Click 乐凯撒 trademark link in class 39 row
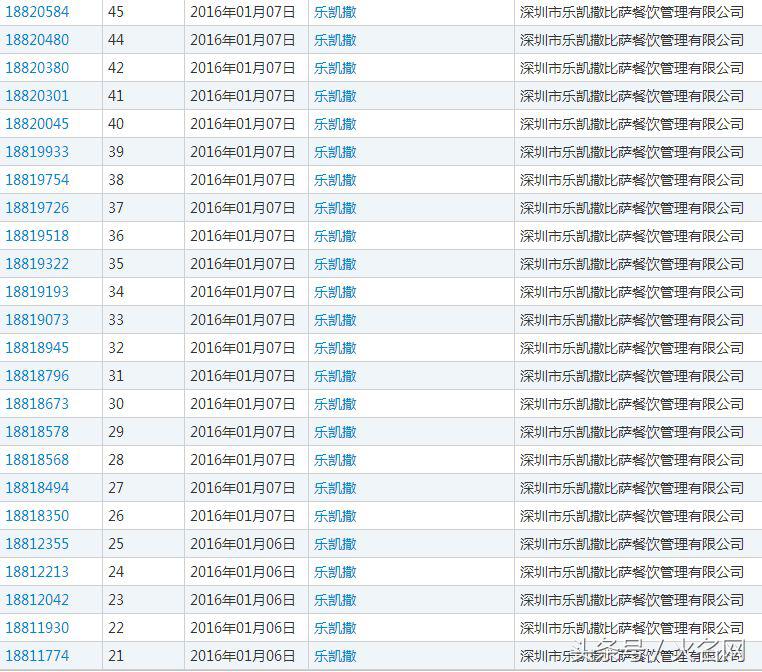 point(335,152)
